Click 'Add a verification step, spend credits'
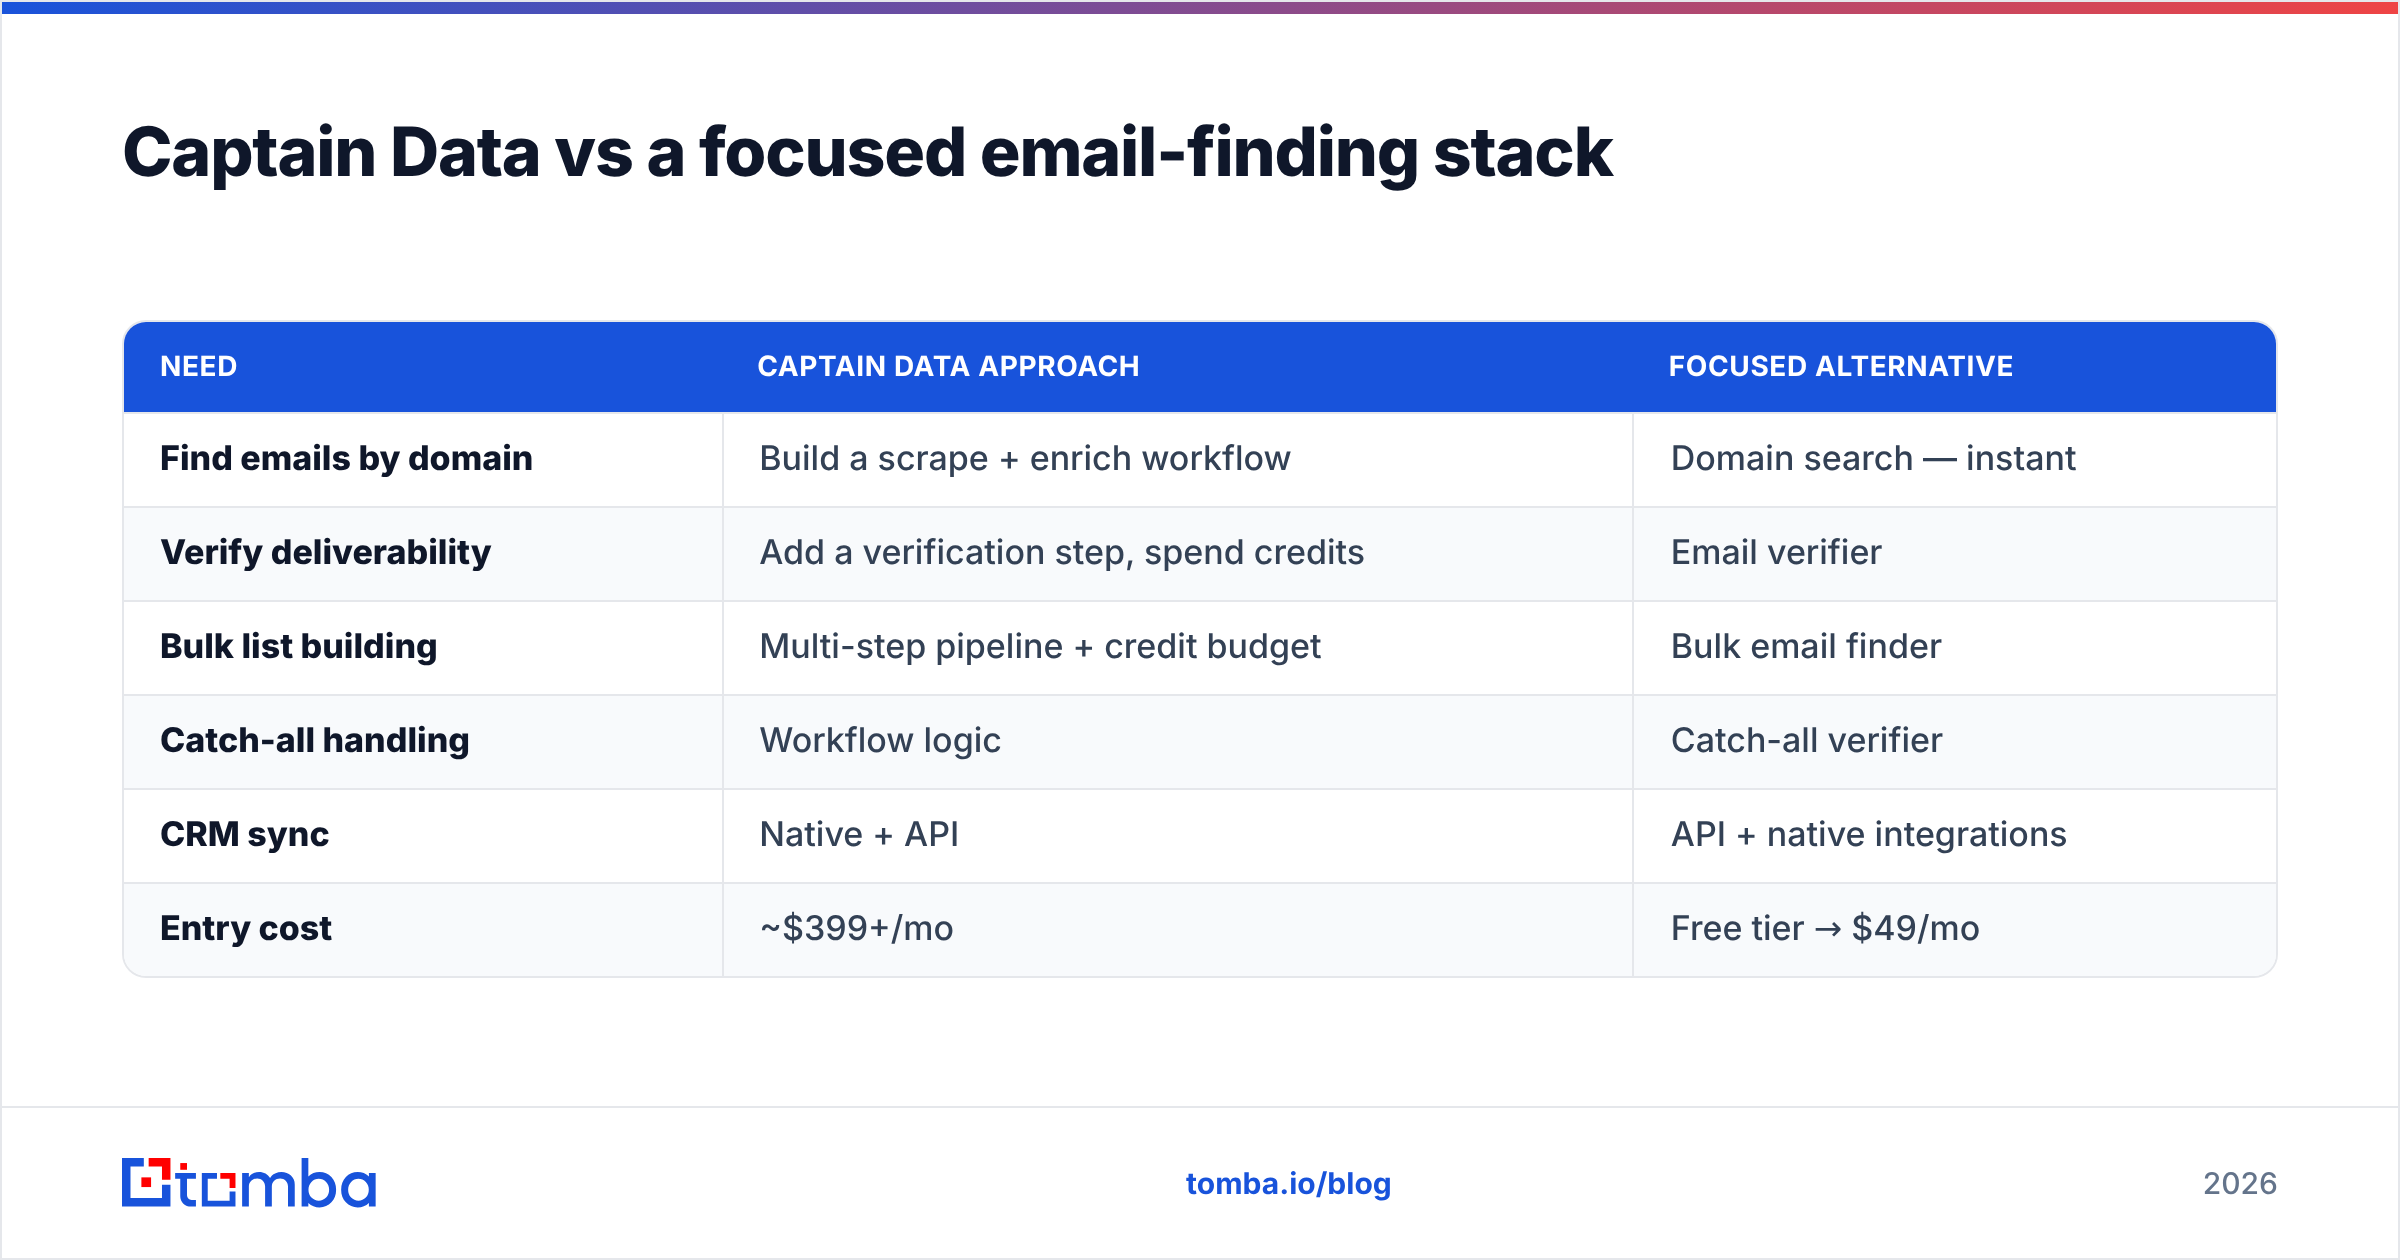The height and width of the screenshot is (1260, 2400). (x=1062, y=552)
